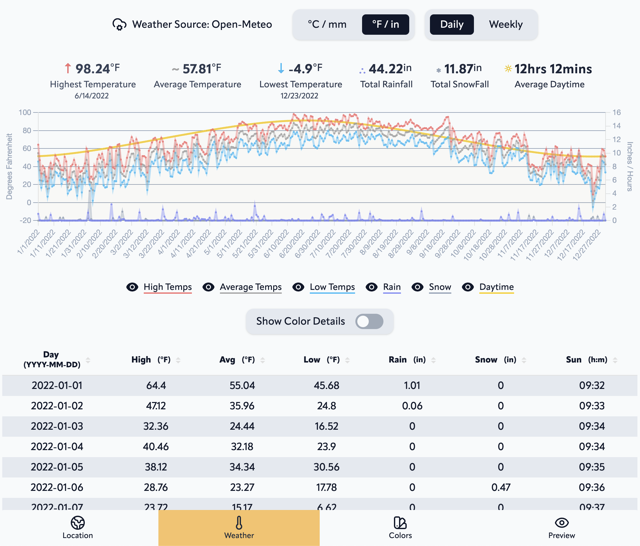
Task: Sort the table by Day column
Action: tap(88, 360)
